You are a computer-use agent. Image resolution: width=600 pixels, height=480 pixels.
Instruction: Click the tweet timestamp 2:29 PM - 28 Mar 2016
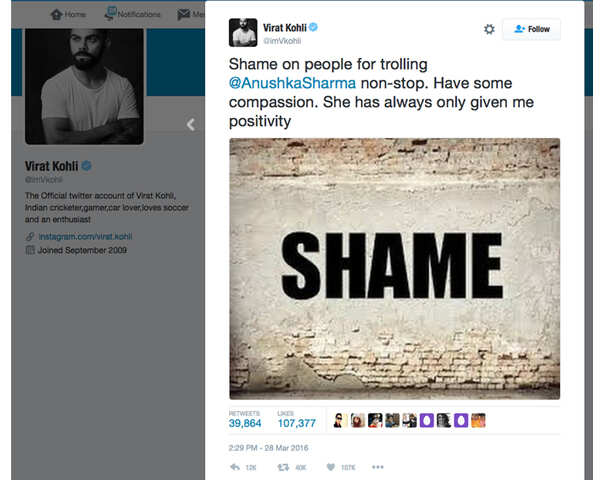click(x=268, y=444)
